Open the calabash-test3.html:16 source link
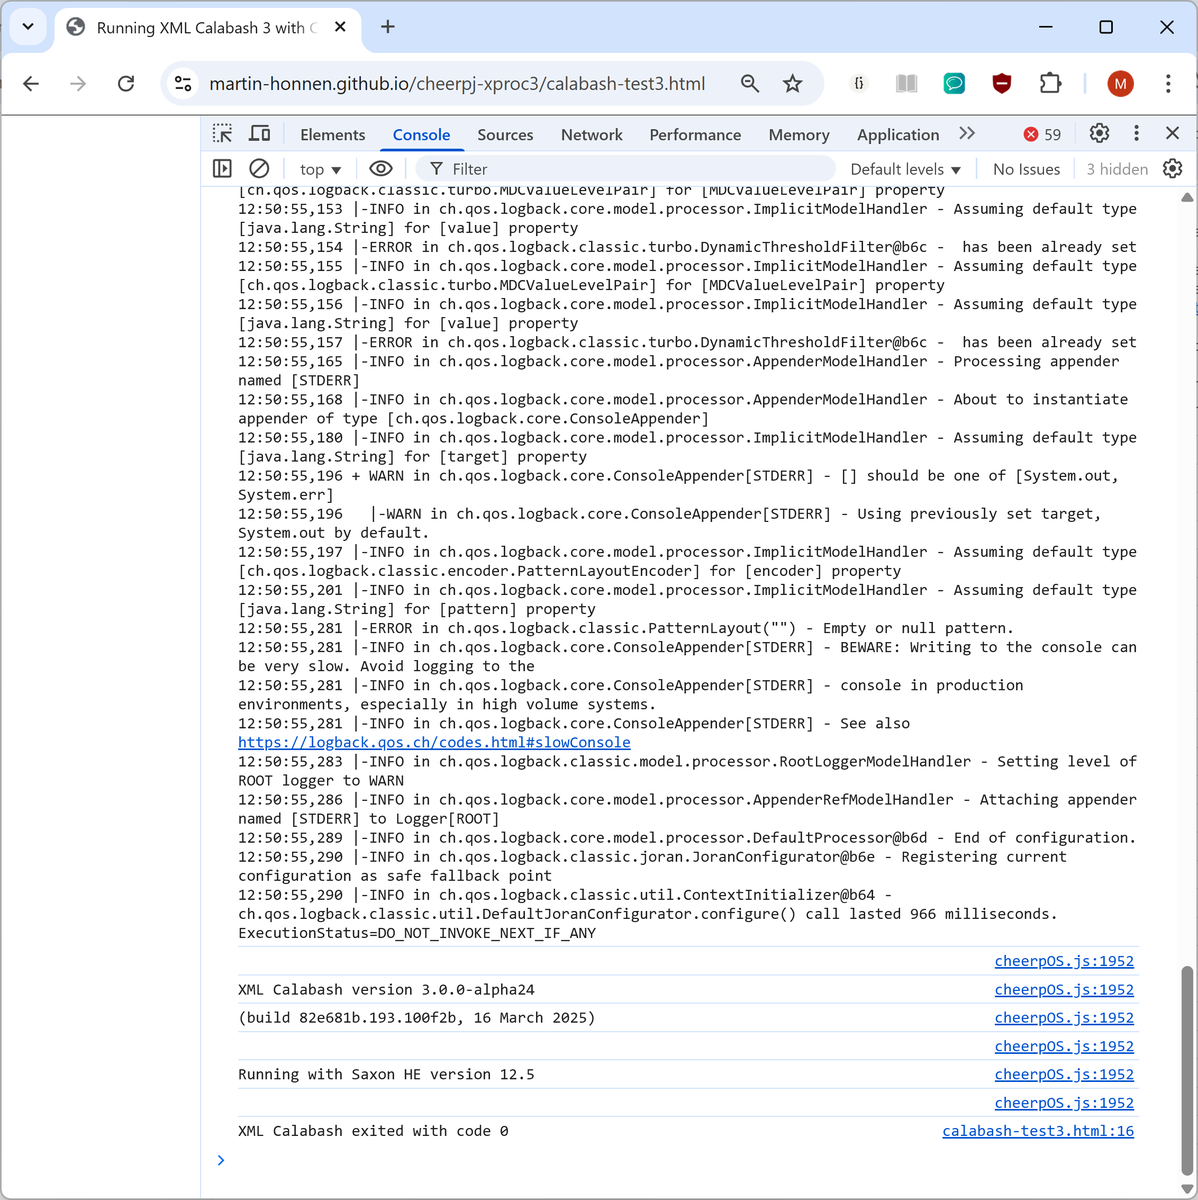Screen dimensions: 1198x1200 click(x=1038, y=1130)
